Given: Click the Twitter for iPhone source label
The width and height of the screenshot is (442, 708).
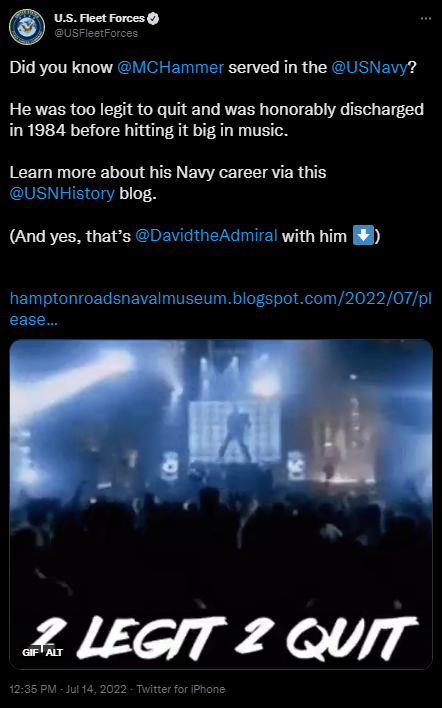Looking at the screenshot, I should click(x=181, y=689).
